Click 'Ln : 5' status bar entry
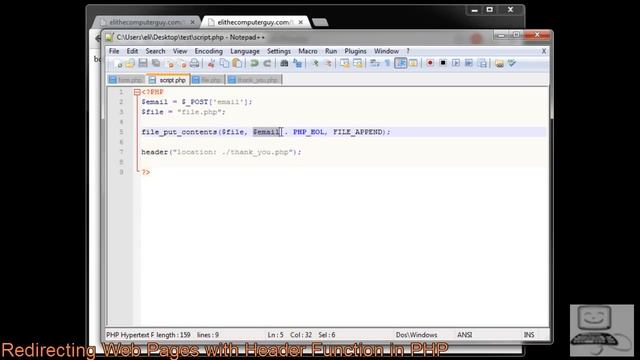 (276, 335)
